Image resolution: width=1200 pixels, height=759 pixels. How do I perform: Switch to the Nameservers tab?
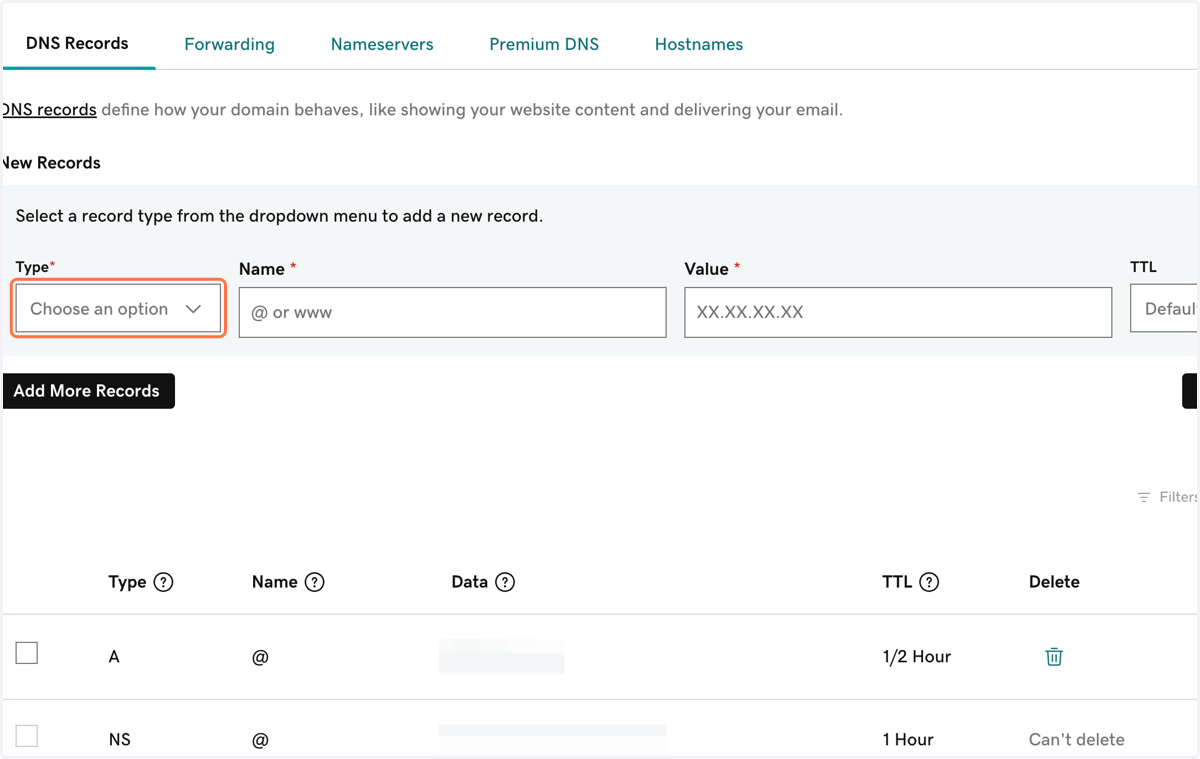point(382,44)
